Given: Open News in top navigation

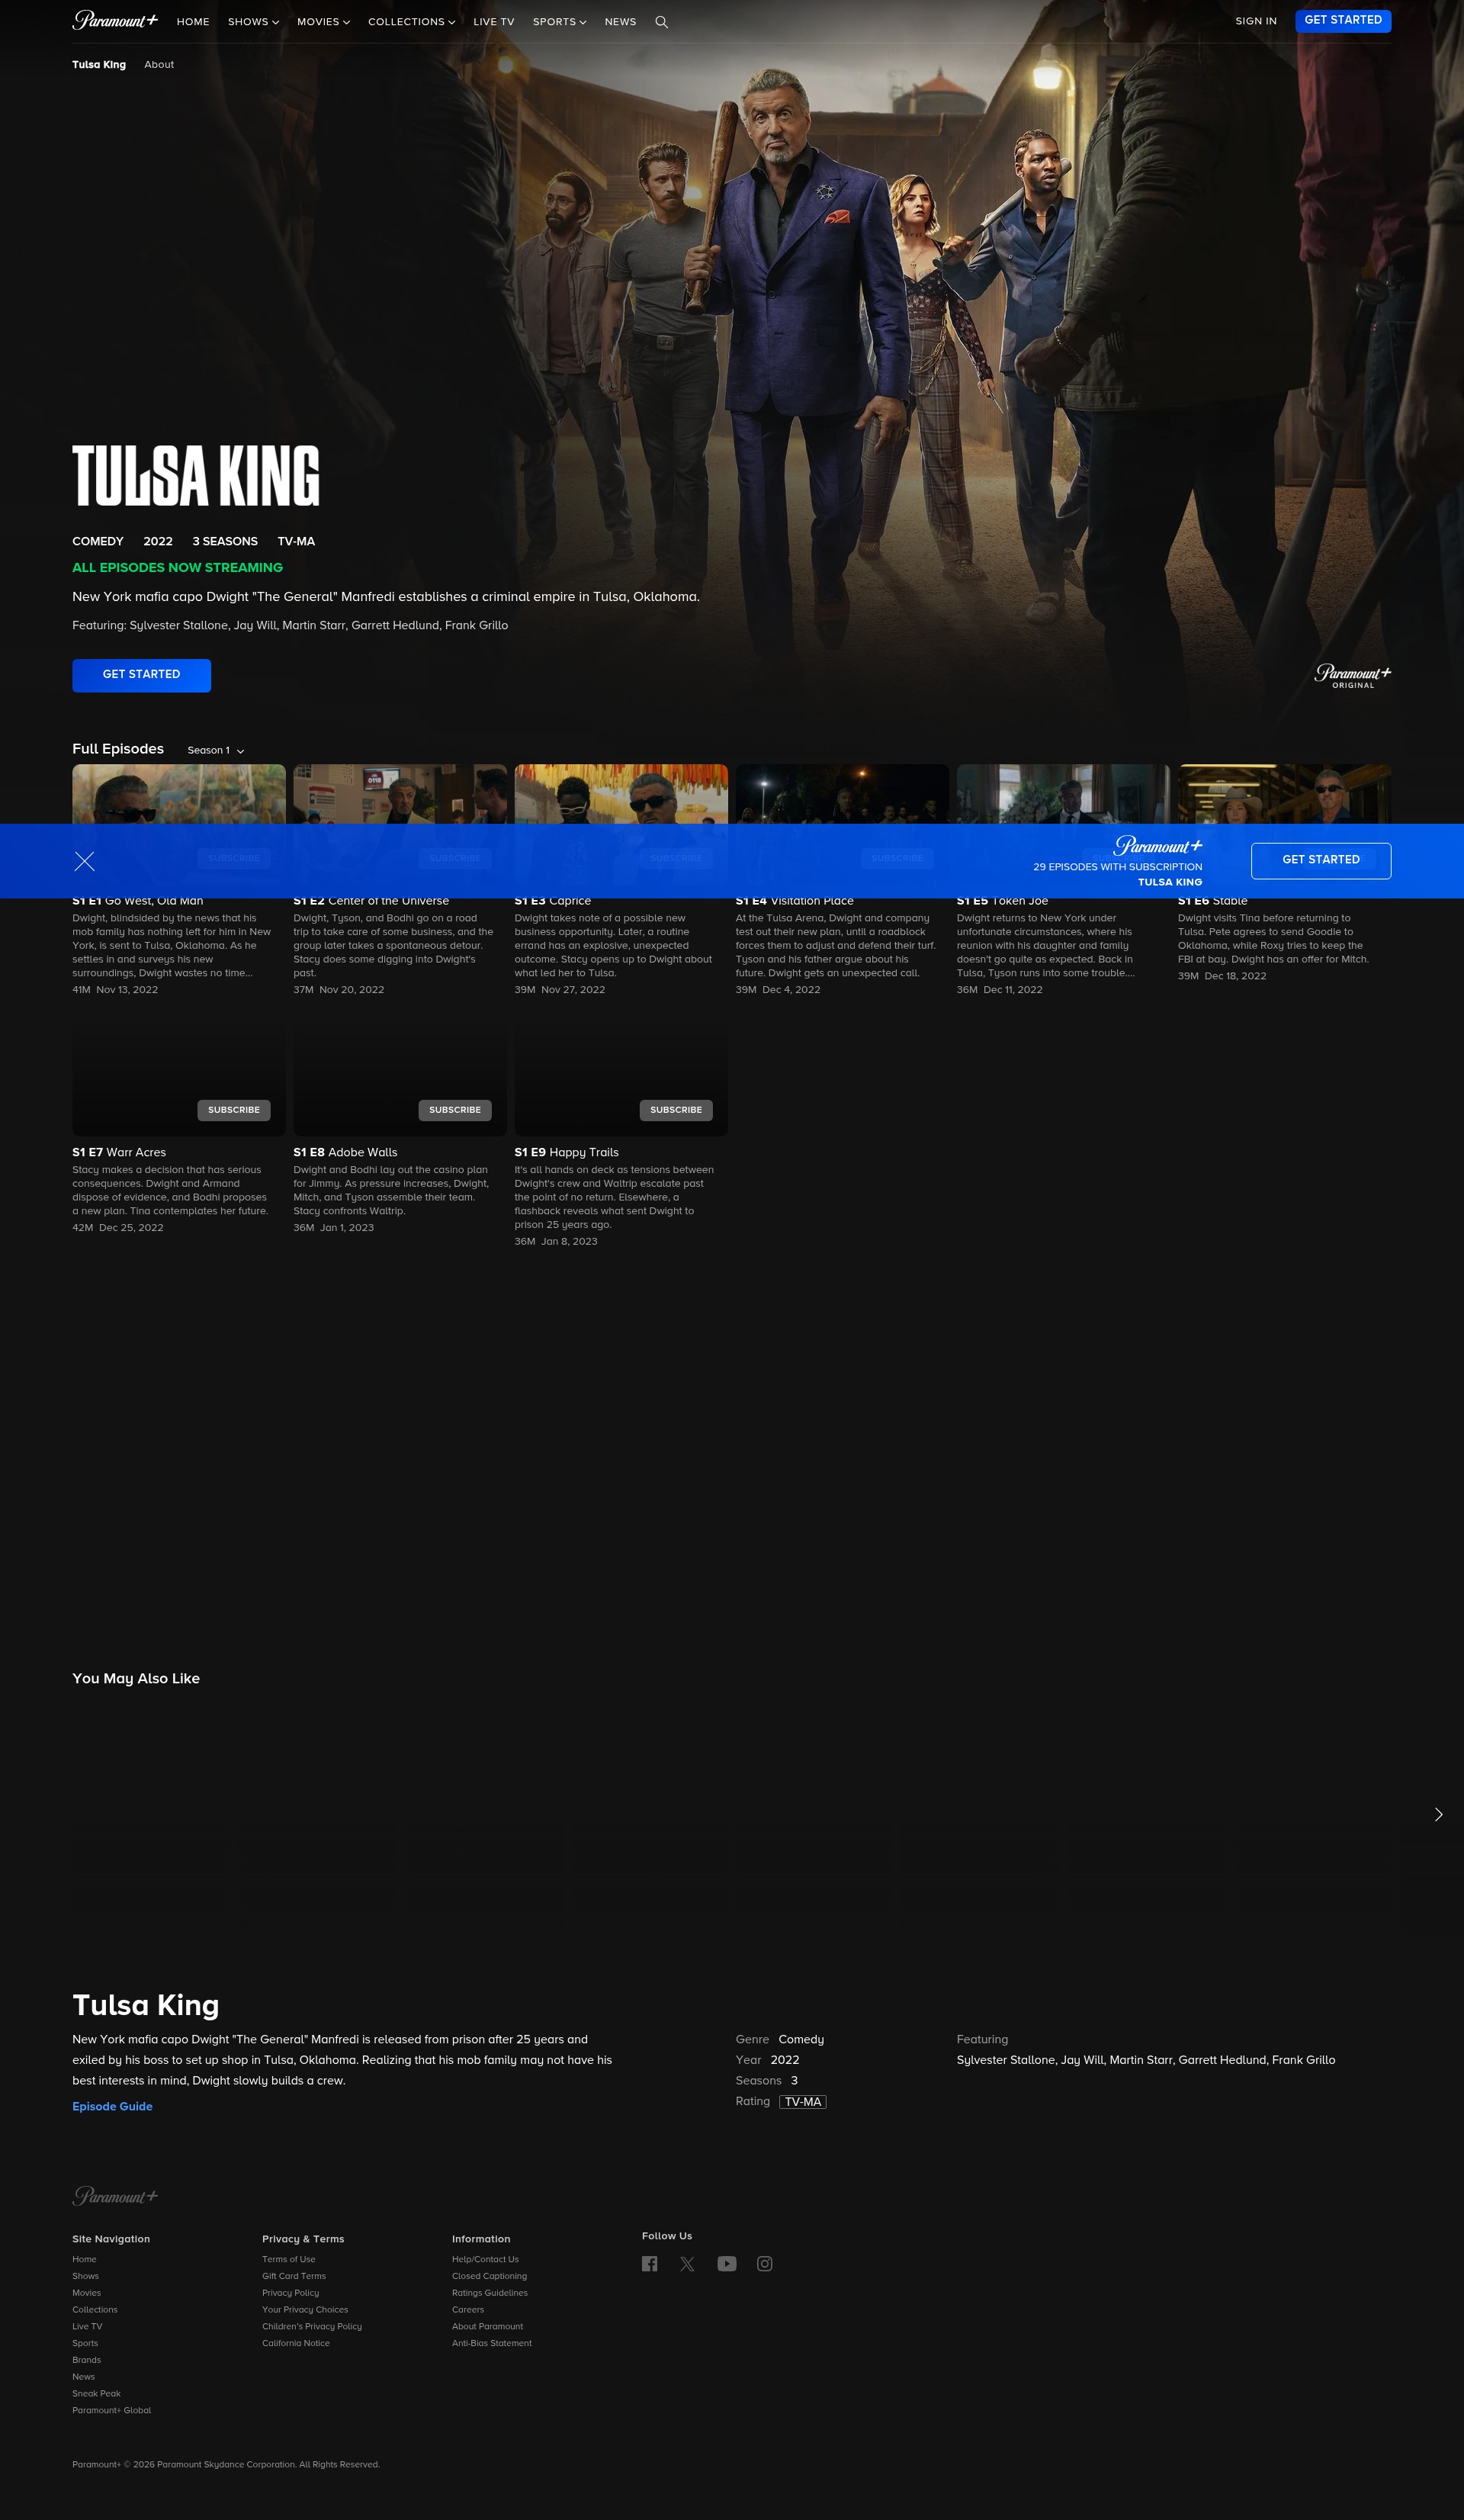Looking at the screenshot, I should (620, 22).
